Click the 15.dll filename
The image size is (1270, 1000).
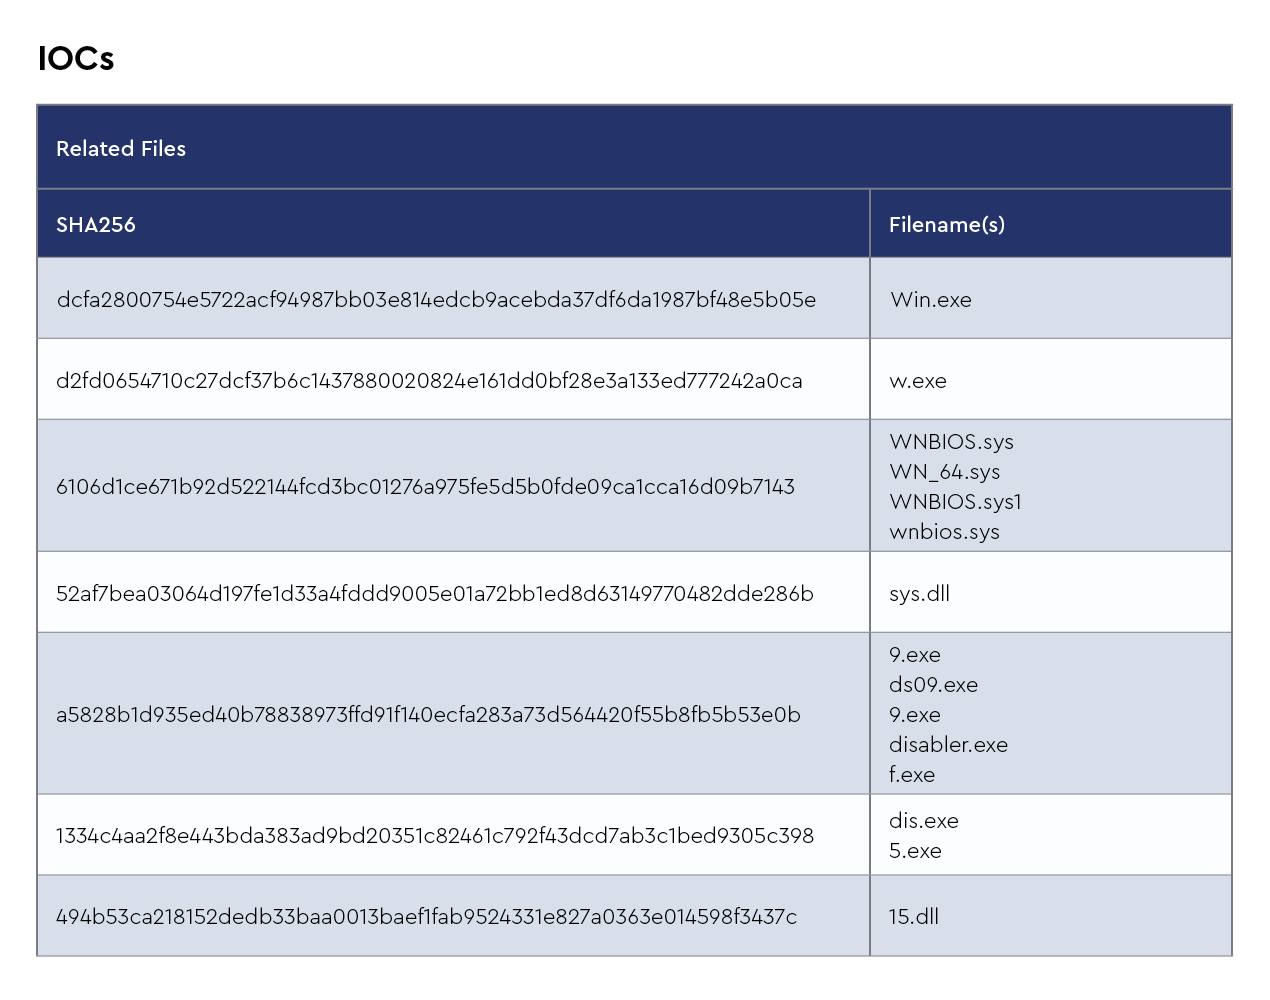[913, 917]
